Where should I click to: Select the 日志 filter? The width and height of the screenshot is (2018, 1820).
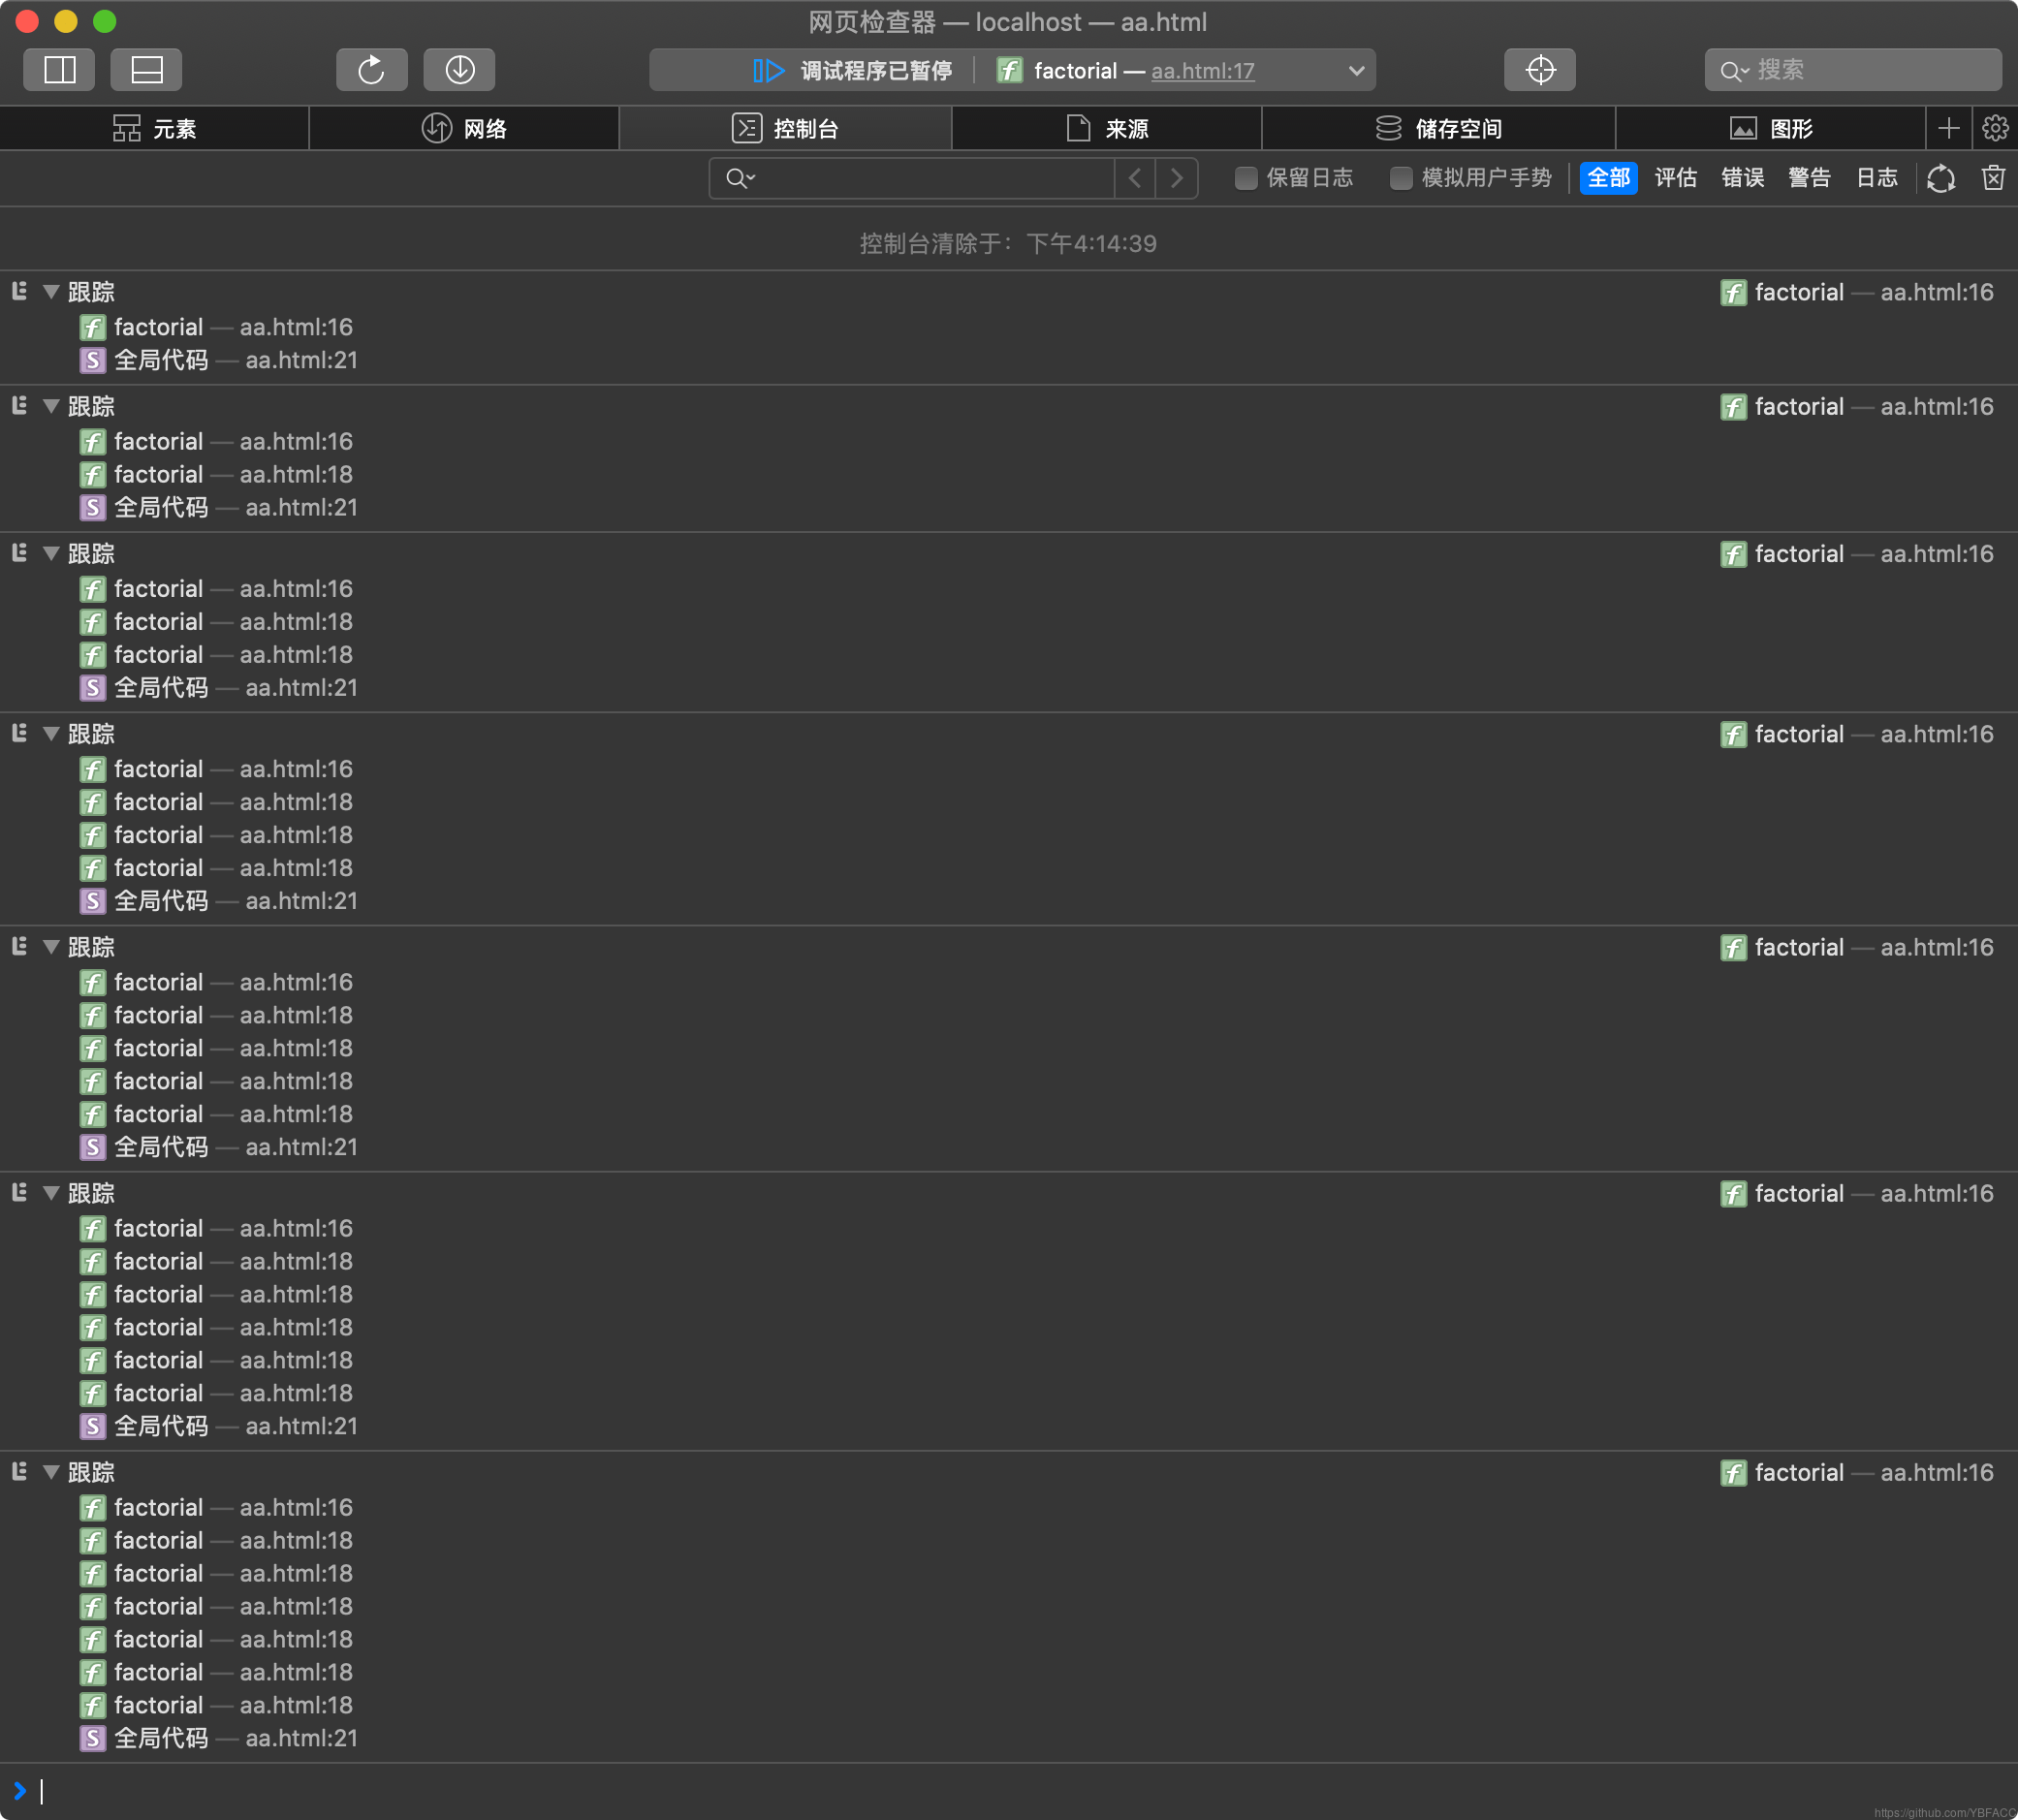pyautogui.click(x=1877, y=178)
